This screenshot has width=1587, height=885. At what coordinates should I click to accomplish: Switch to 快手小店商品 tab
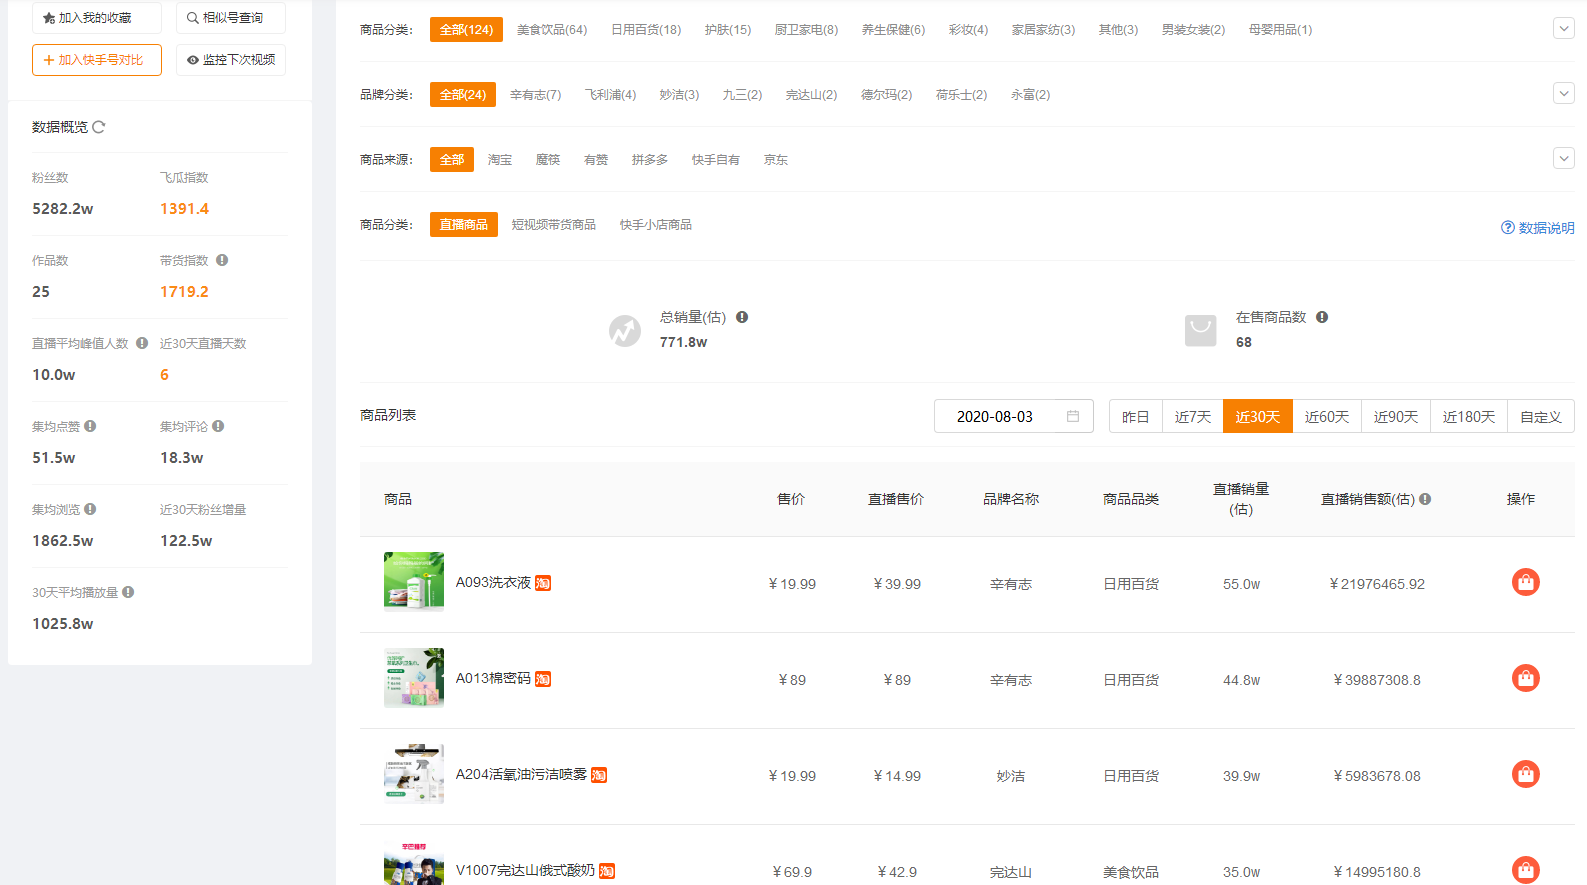coord(656,225)
